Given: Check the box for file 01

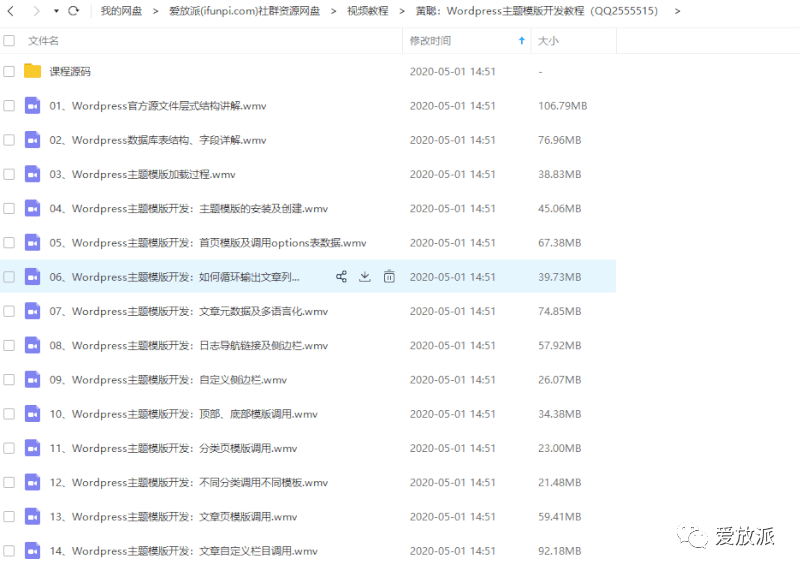Looking at the screenshot, I should coord(9,106).
